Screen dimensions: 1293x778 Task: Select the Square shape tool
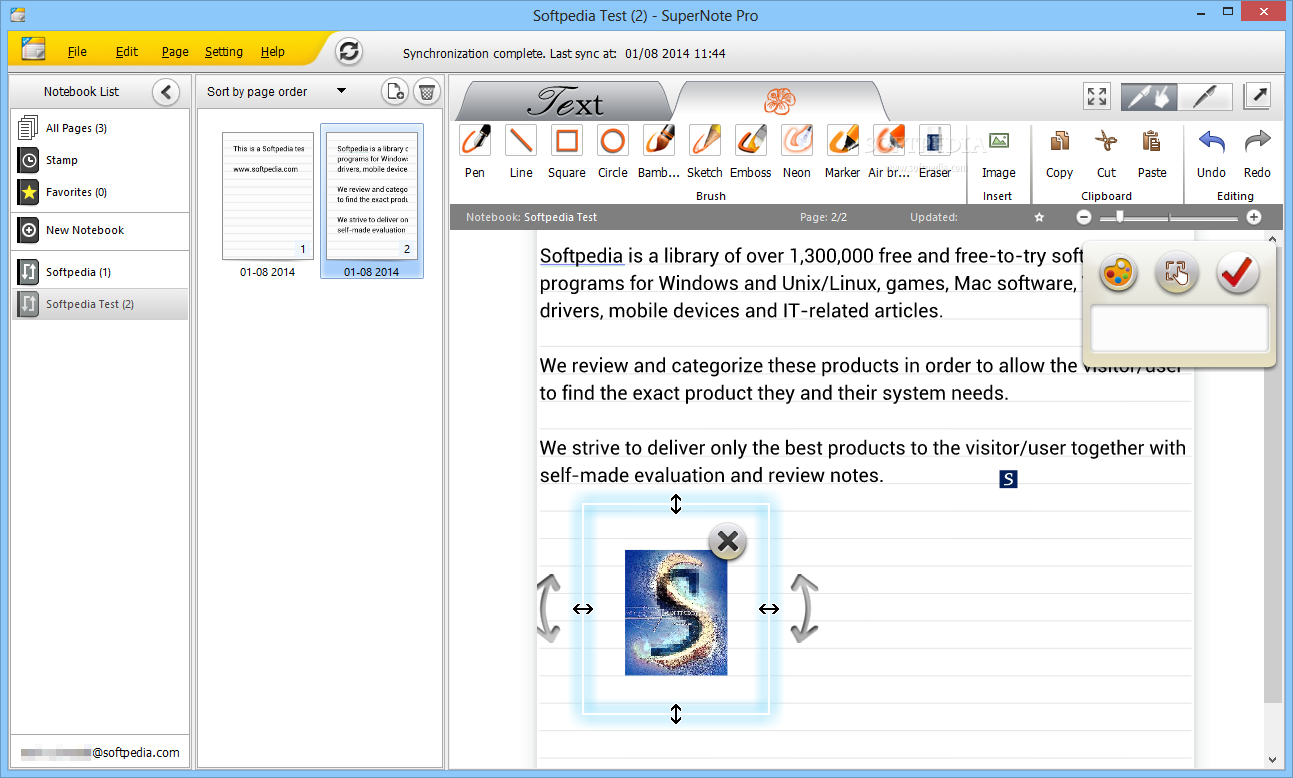point(567,151)
